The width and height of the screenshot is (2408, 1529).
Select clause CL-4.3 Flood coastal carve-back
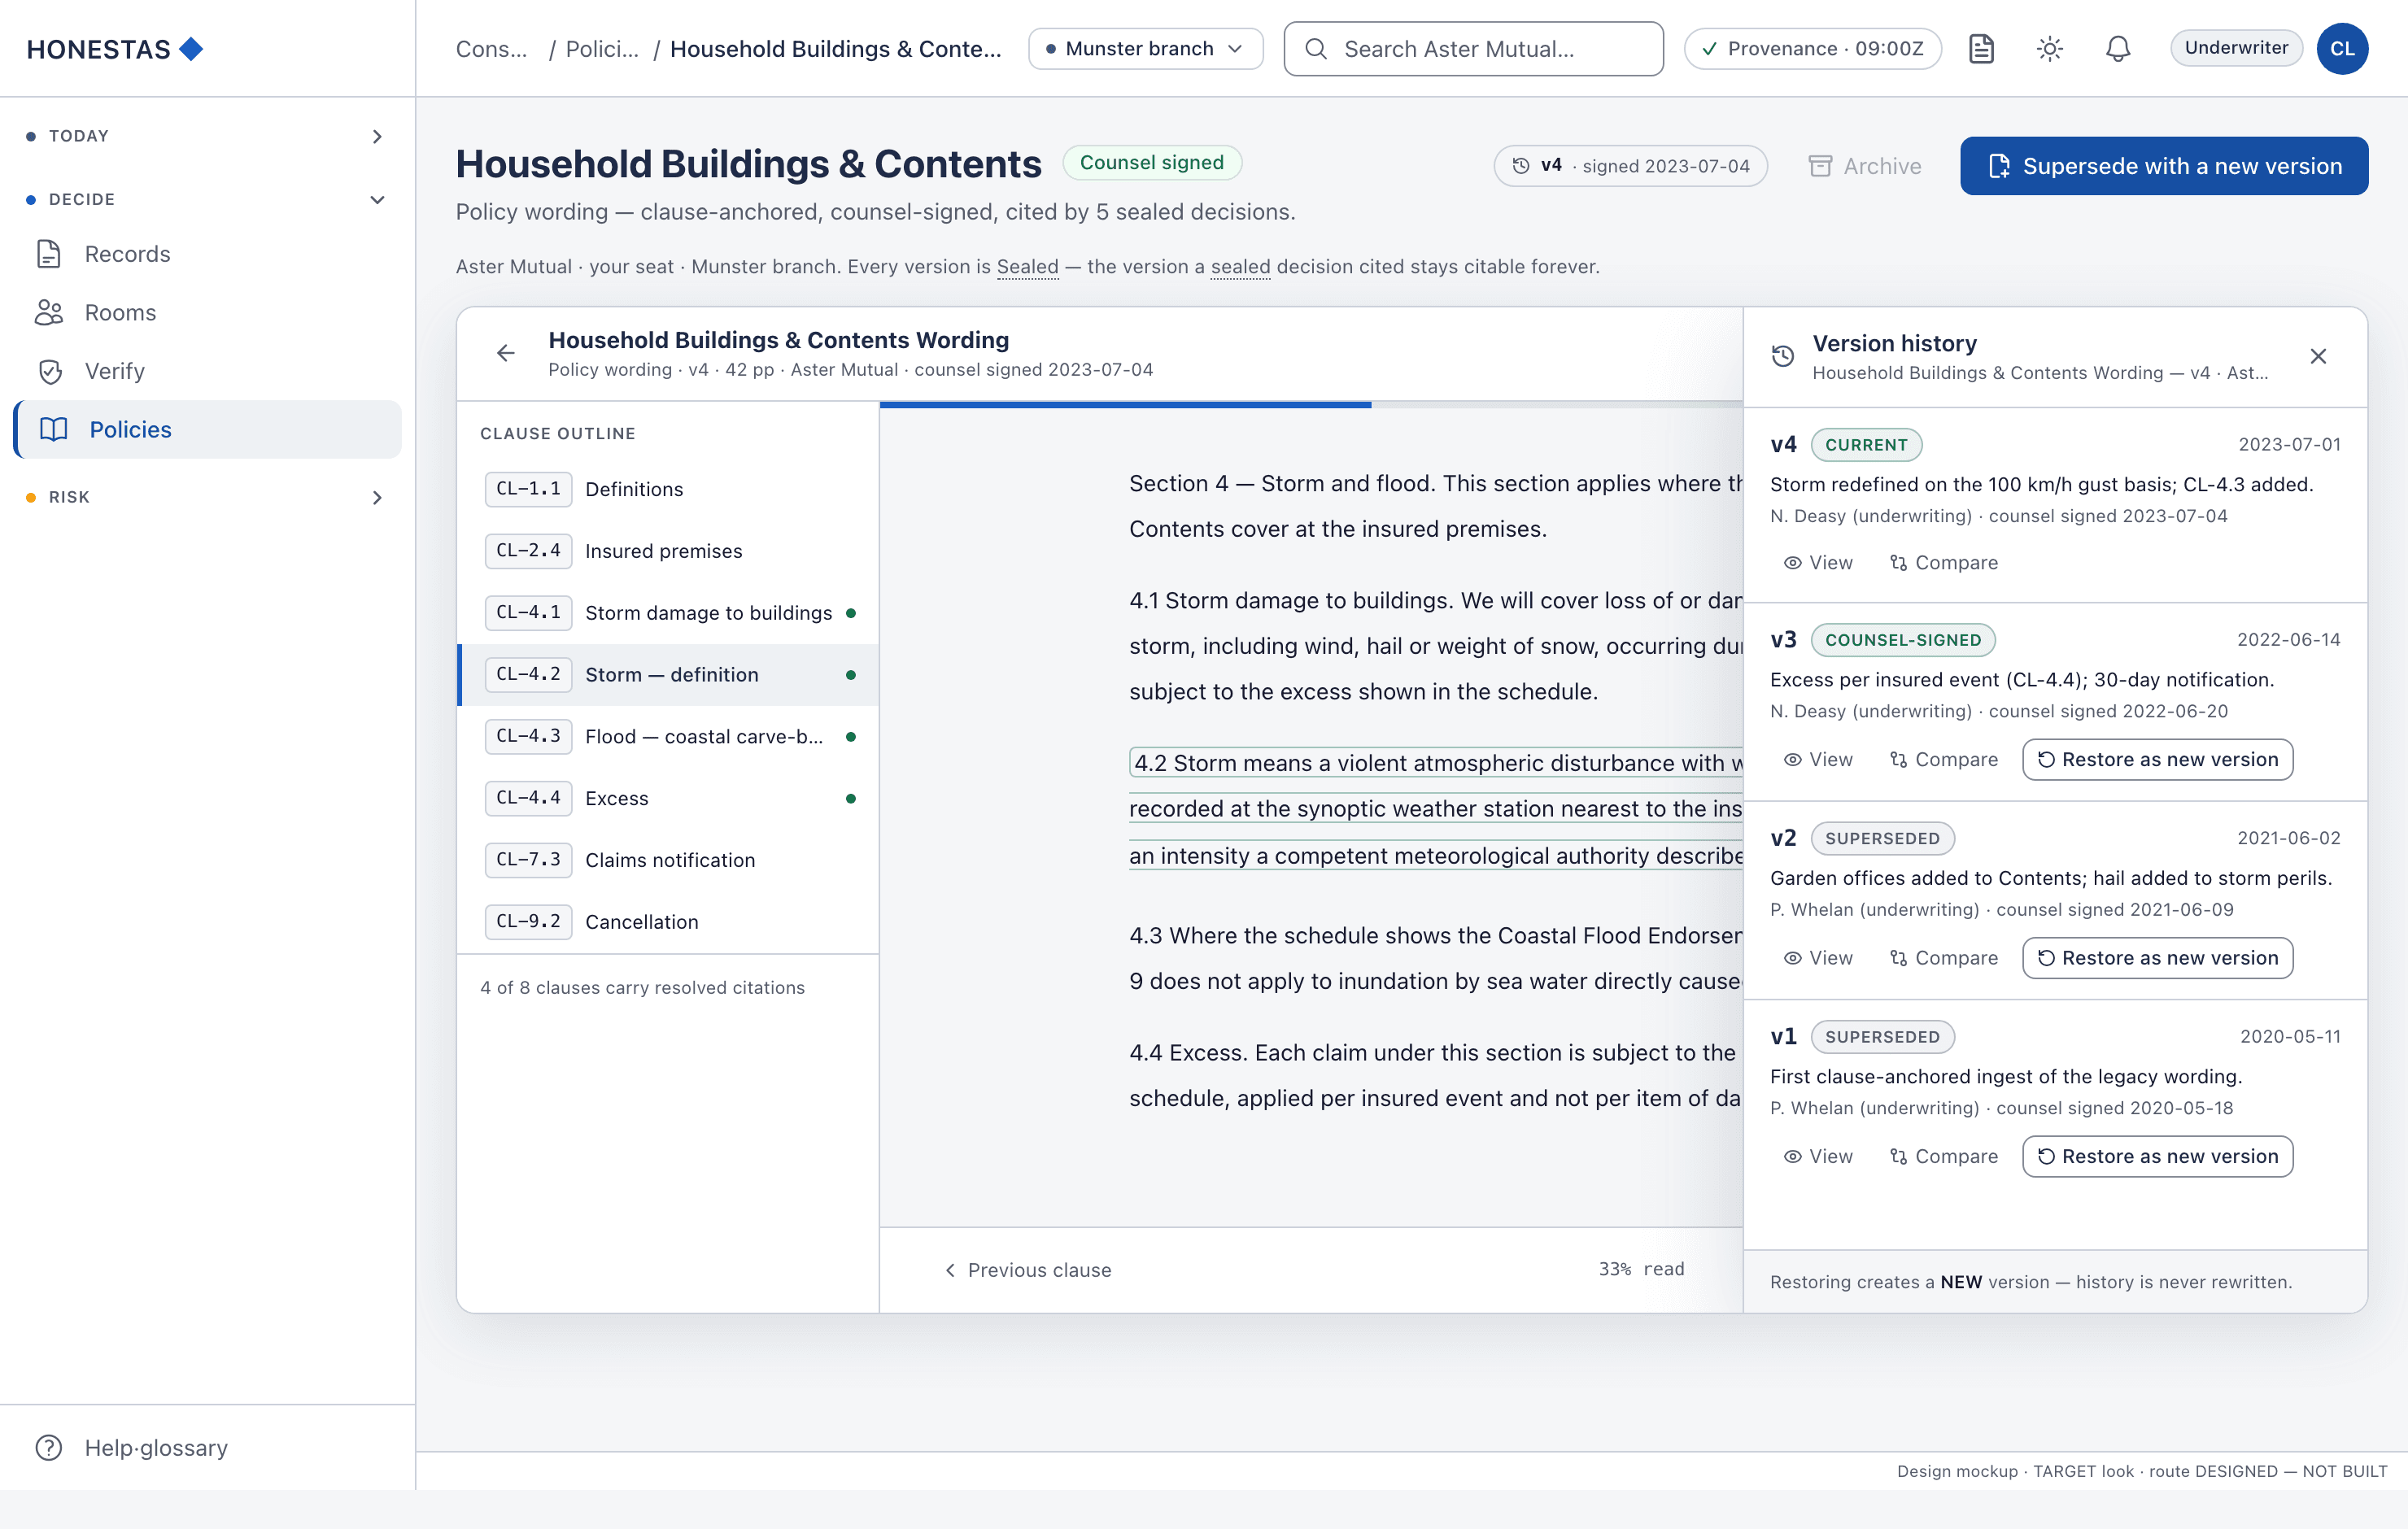point(668,737)
